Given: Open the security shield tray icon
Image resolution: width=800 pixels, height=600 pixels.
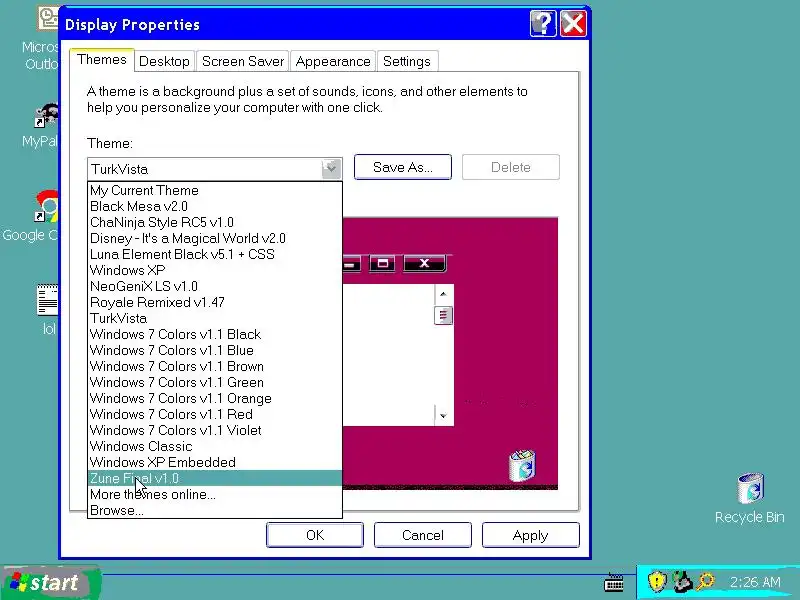Looking at the screenshot, I should click(x=657, y=581).
